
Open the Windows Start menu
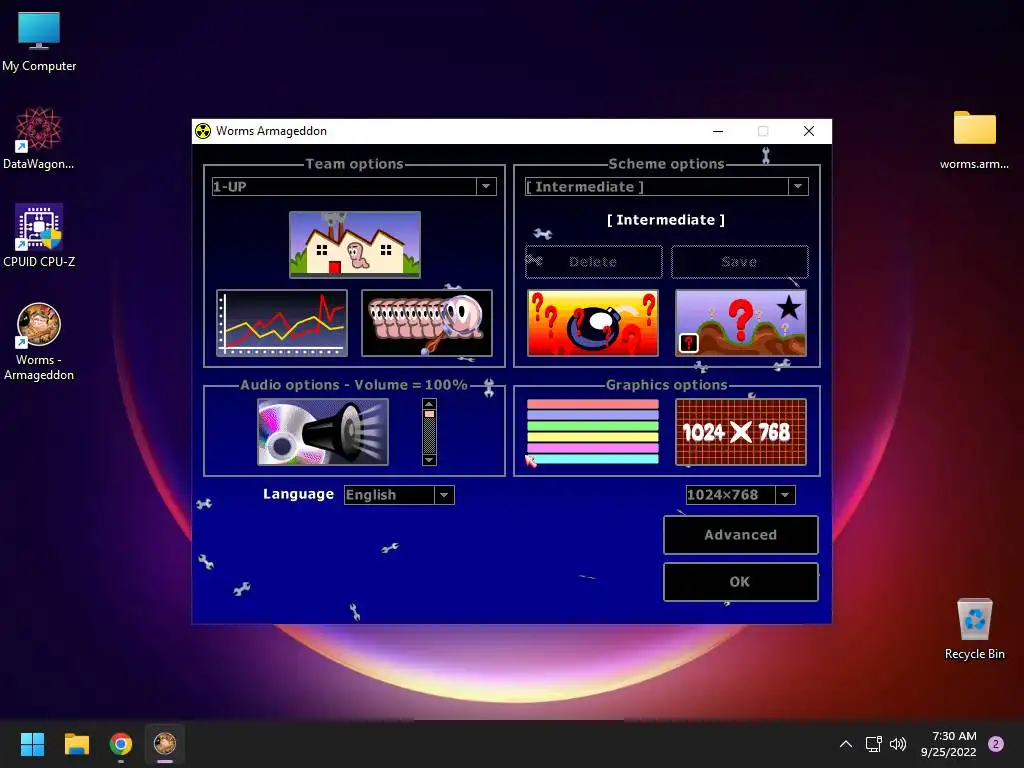32,744
